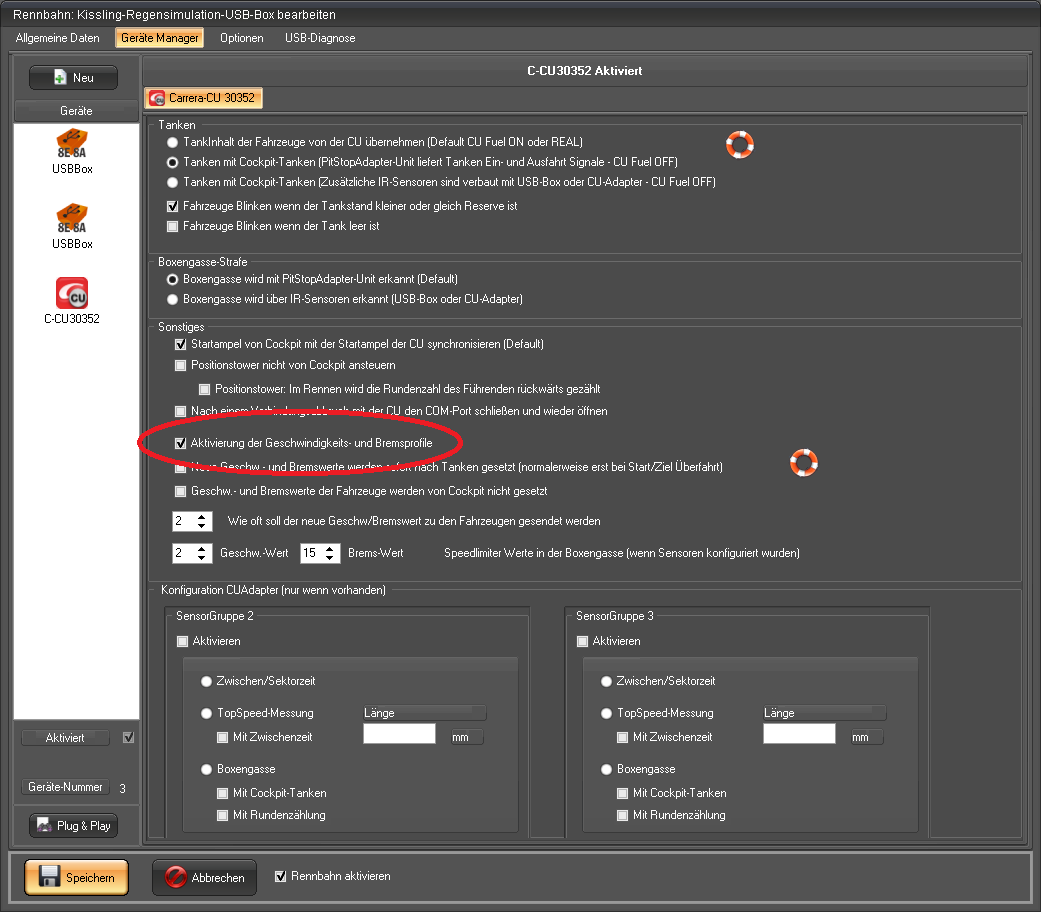Open the Länge dropdown in SensorGruppe 2
The width and height of the screenshot is (1041, 912).
tap(424, 713)
